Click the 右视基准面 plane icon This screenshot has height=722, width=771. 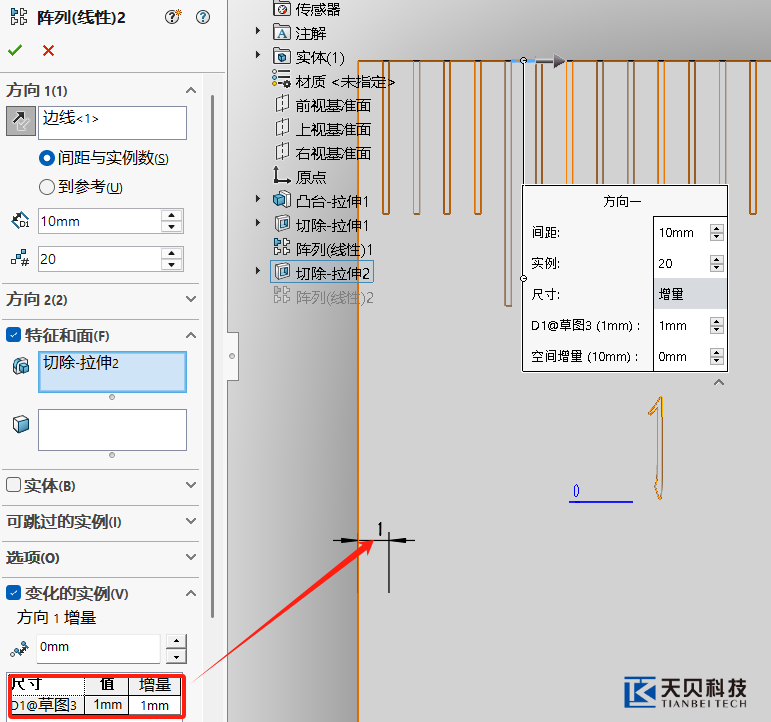[x=282, y=151]
